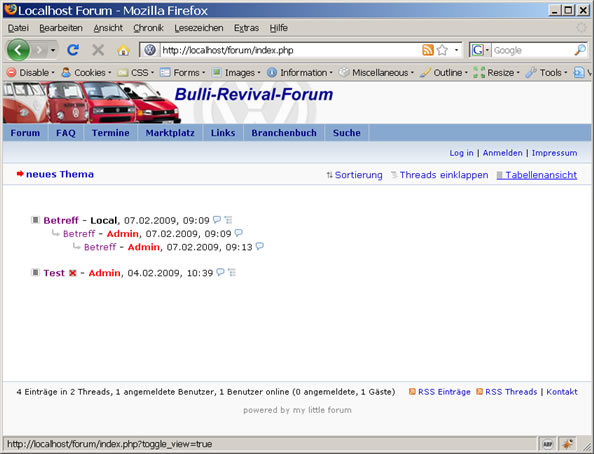Open the Impressum link

(554, 153)
